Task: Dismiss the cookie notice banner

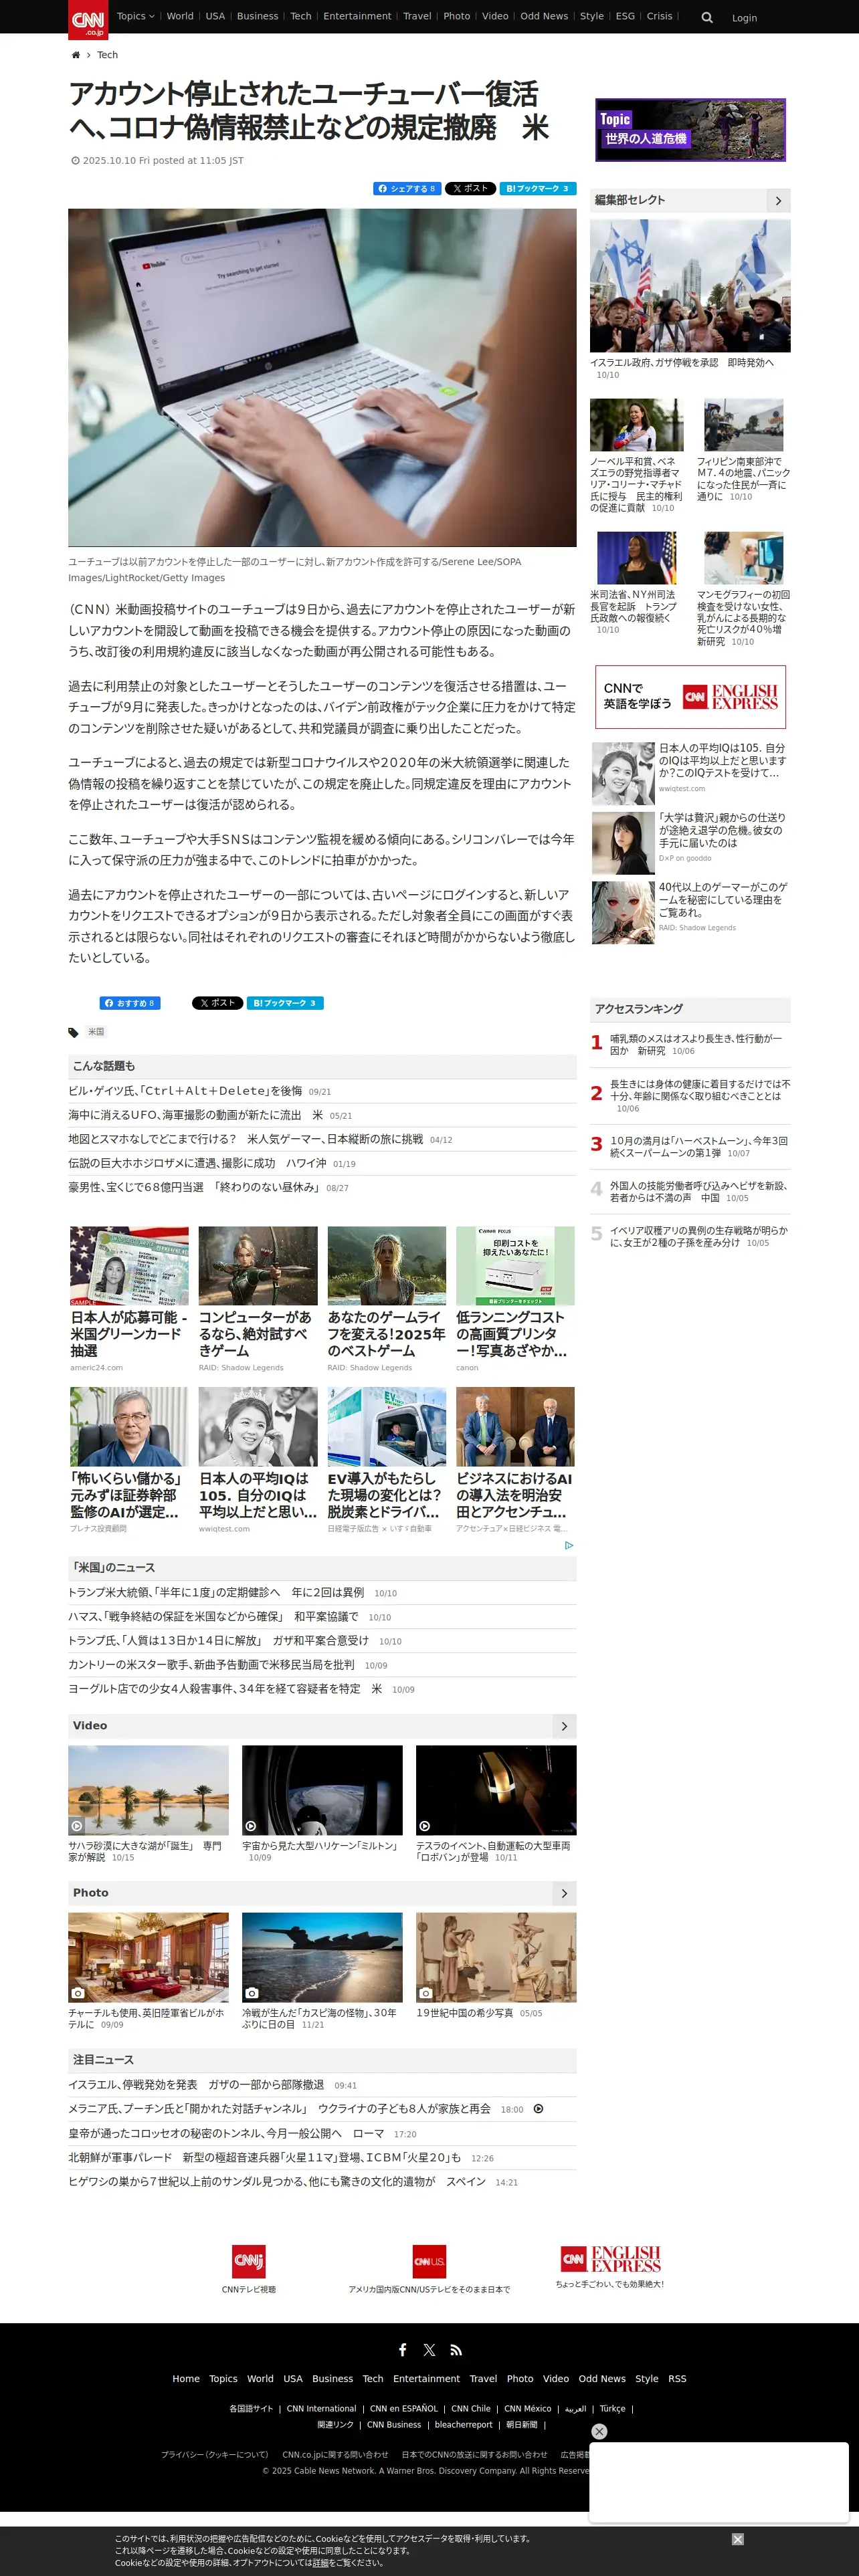Action: [737, 2539]
